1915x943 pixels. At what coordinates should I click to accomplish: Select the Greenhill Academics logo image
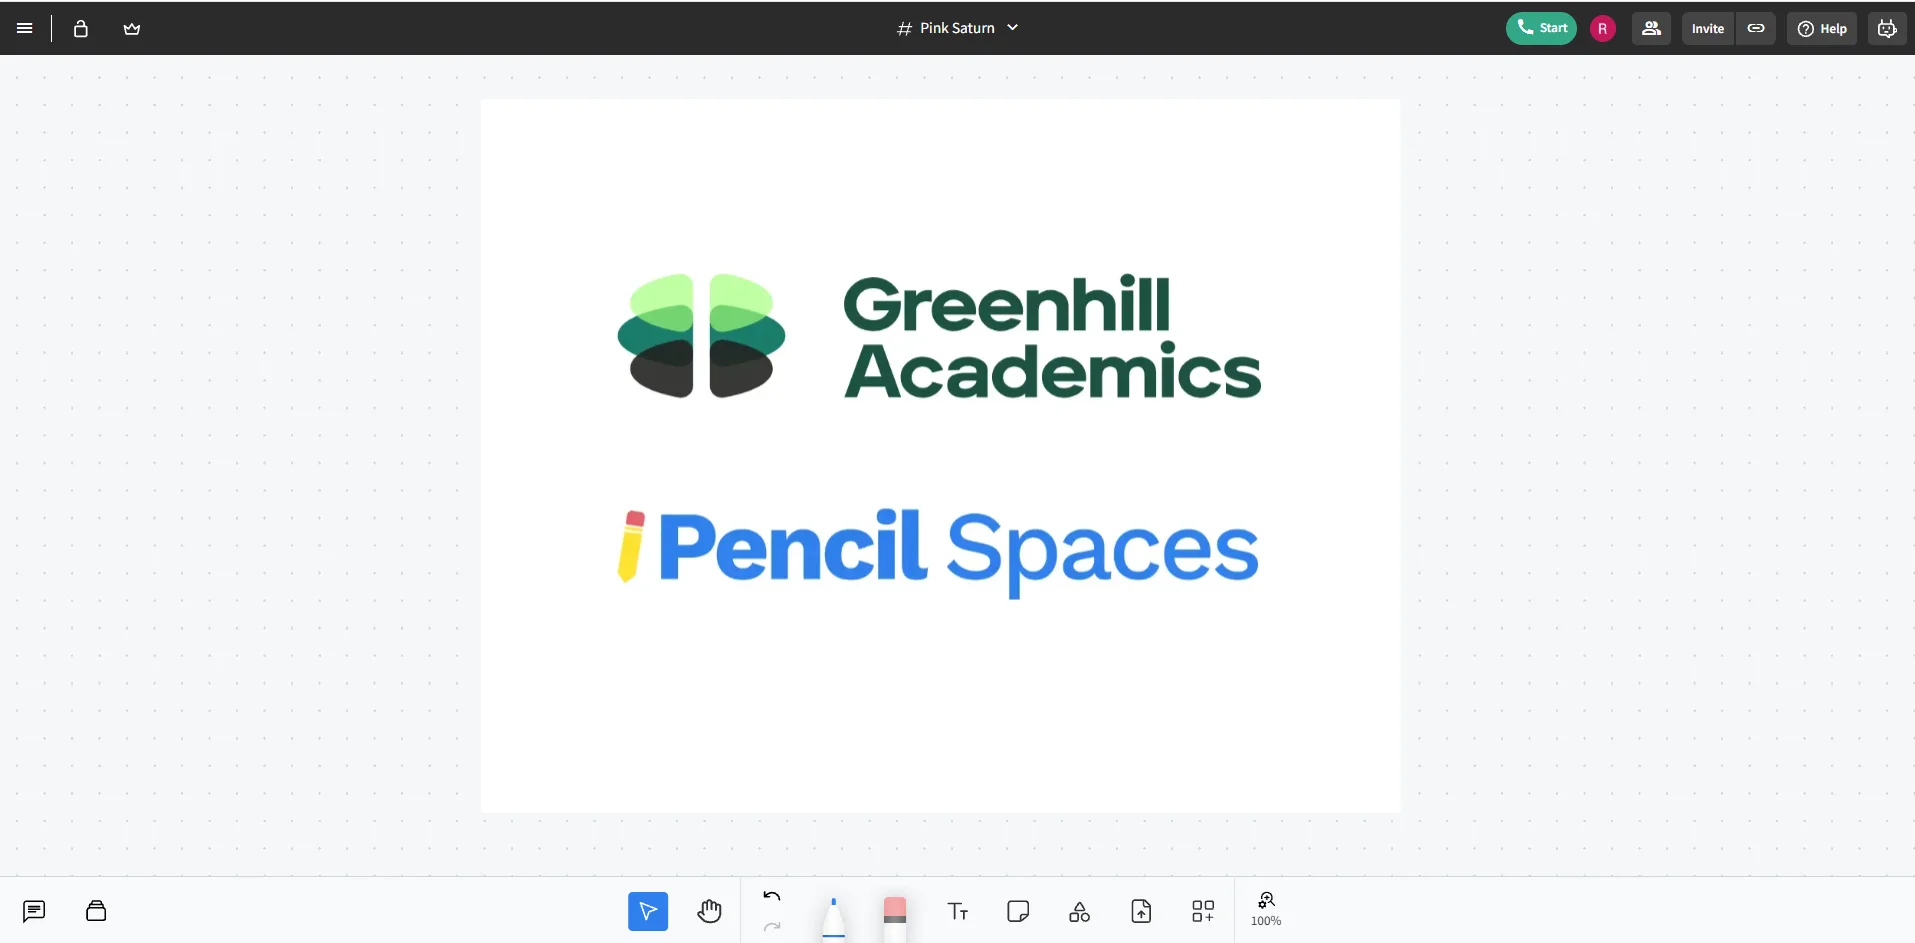[939, 336]
